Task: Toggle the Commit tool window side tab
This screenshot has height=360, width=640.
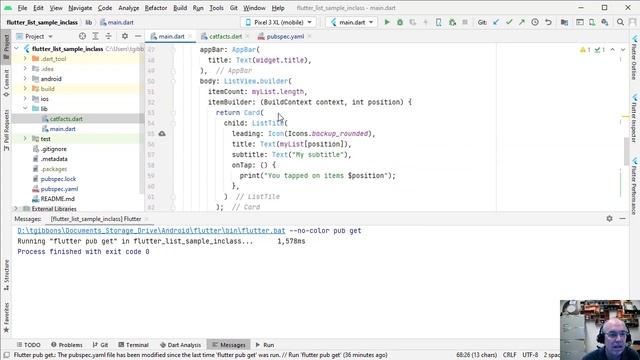Action: 6,83
